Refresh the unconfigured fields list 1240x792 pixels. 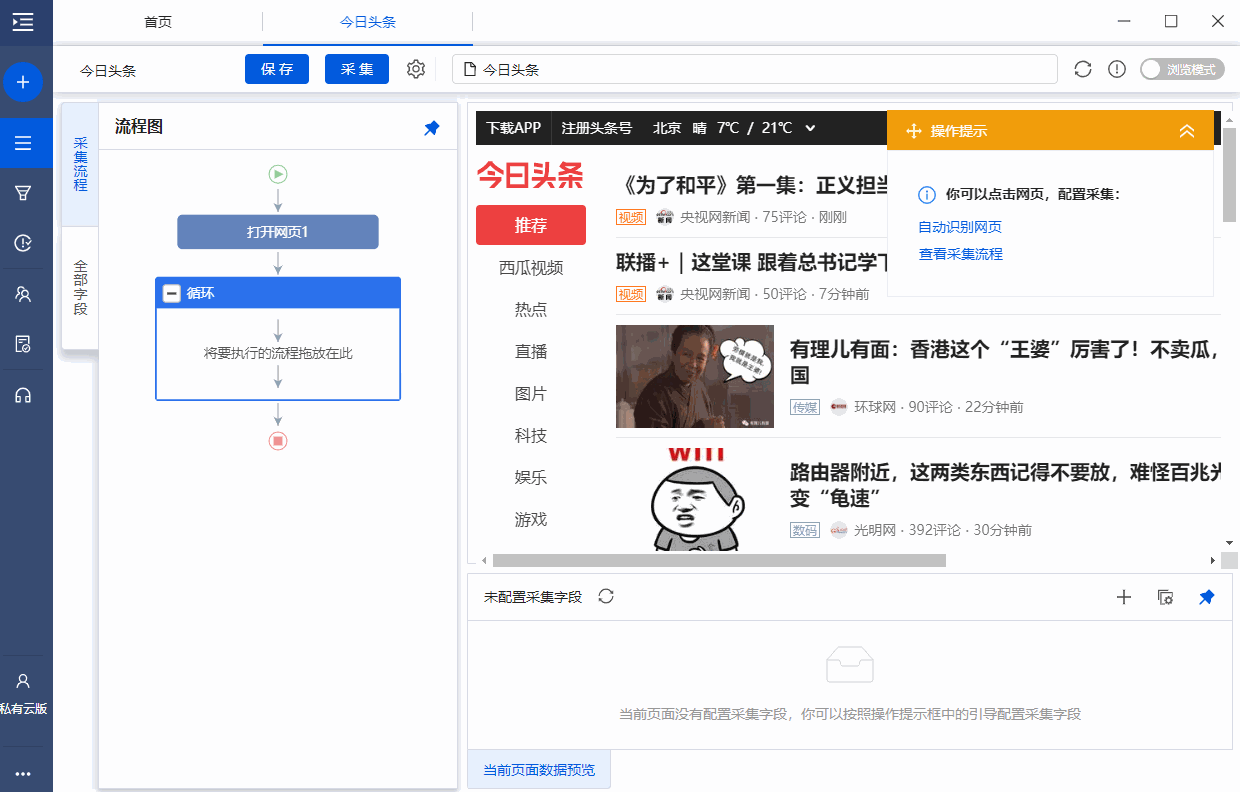(606, 596)
